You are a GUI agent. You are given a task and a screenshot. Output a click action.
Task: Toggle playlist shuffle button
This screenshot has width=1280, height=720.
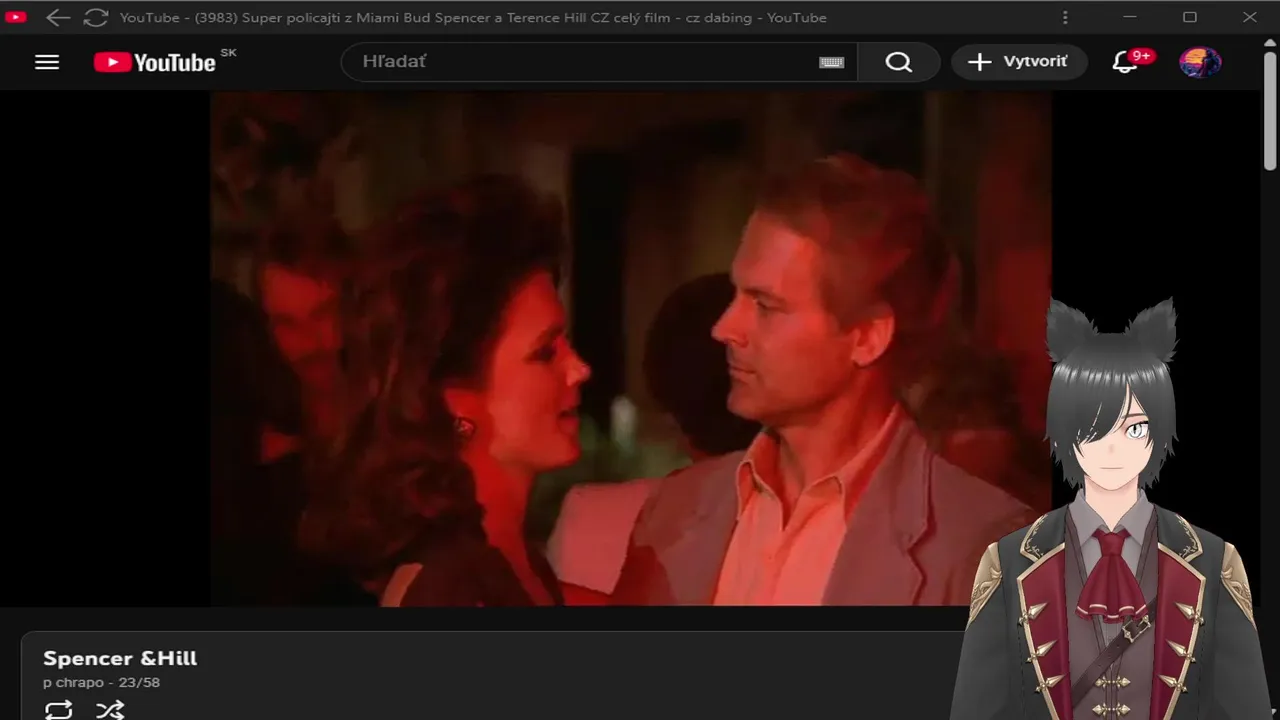tap(110, 710)
